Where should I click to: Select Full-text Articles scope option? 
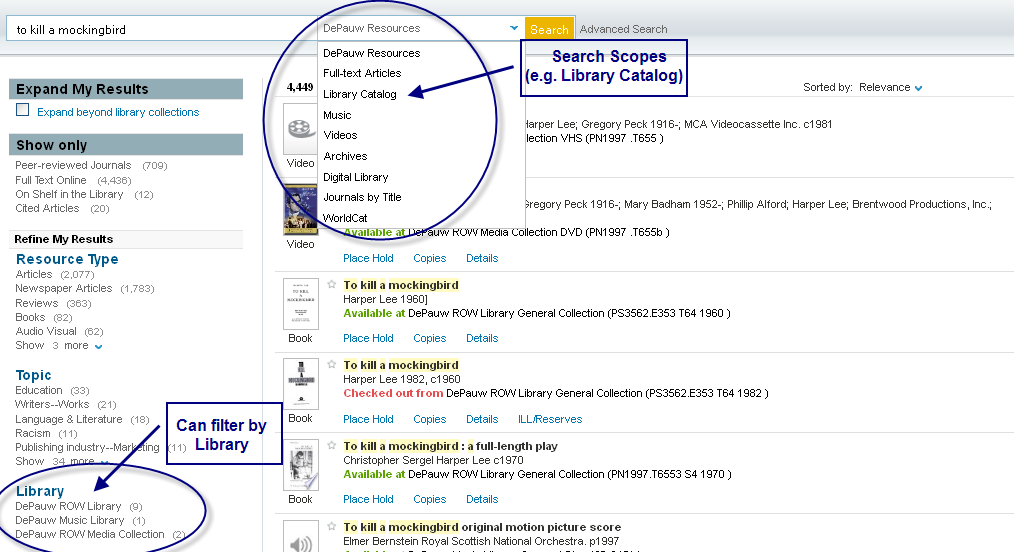(362, 73)
